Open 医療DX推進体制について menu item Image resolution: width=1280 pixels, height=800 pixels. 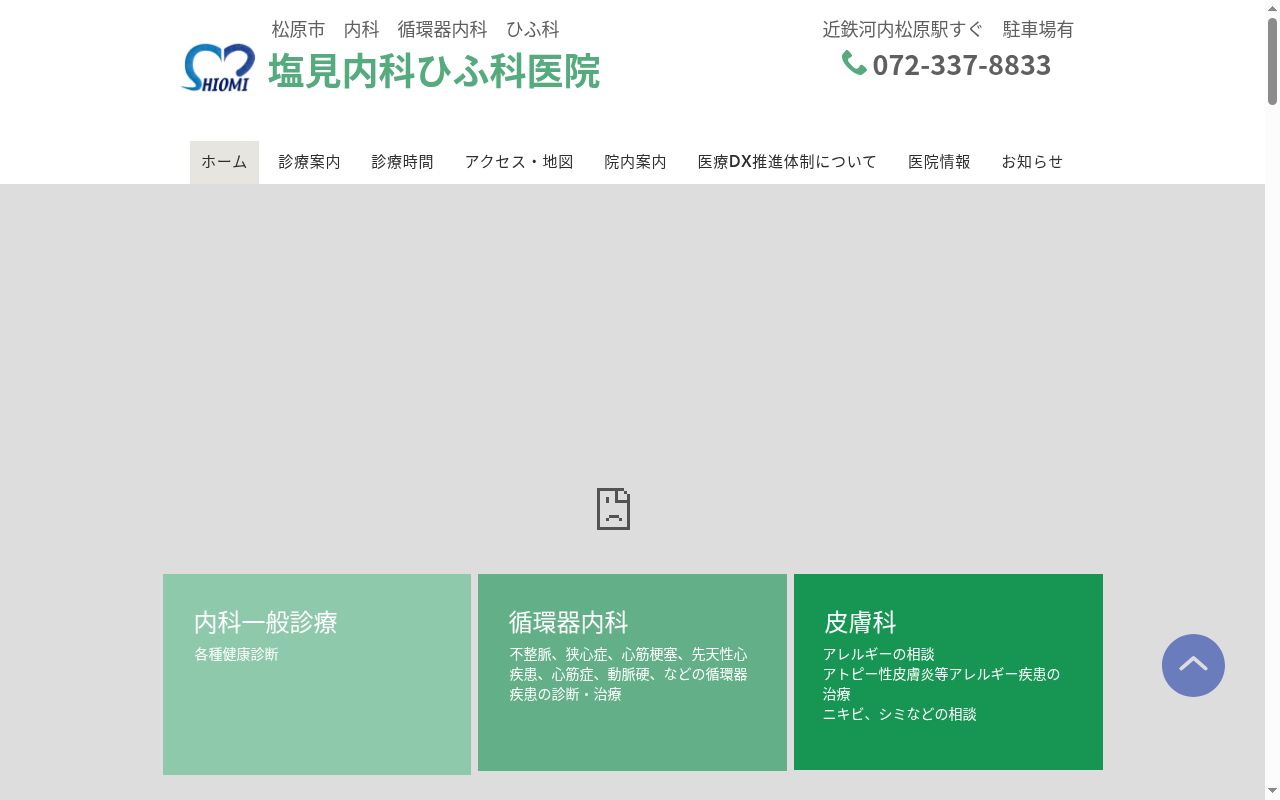(787, 162)
